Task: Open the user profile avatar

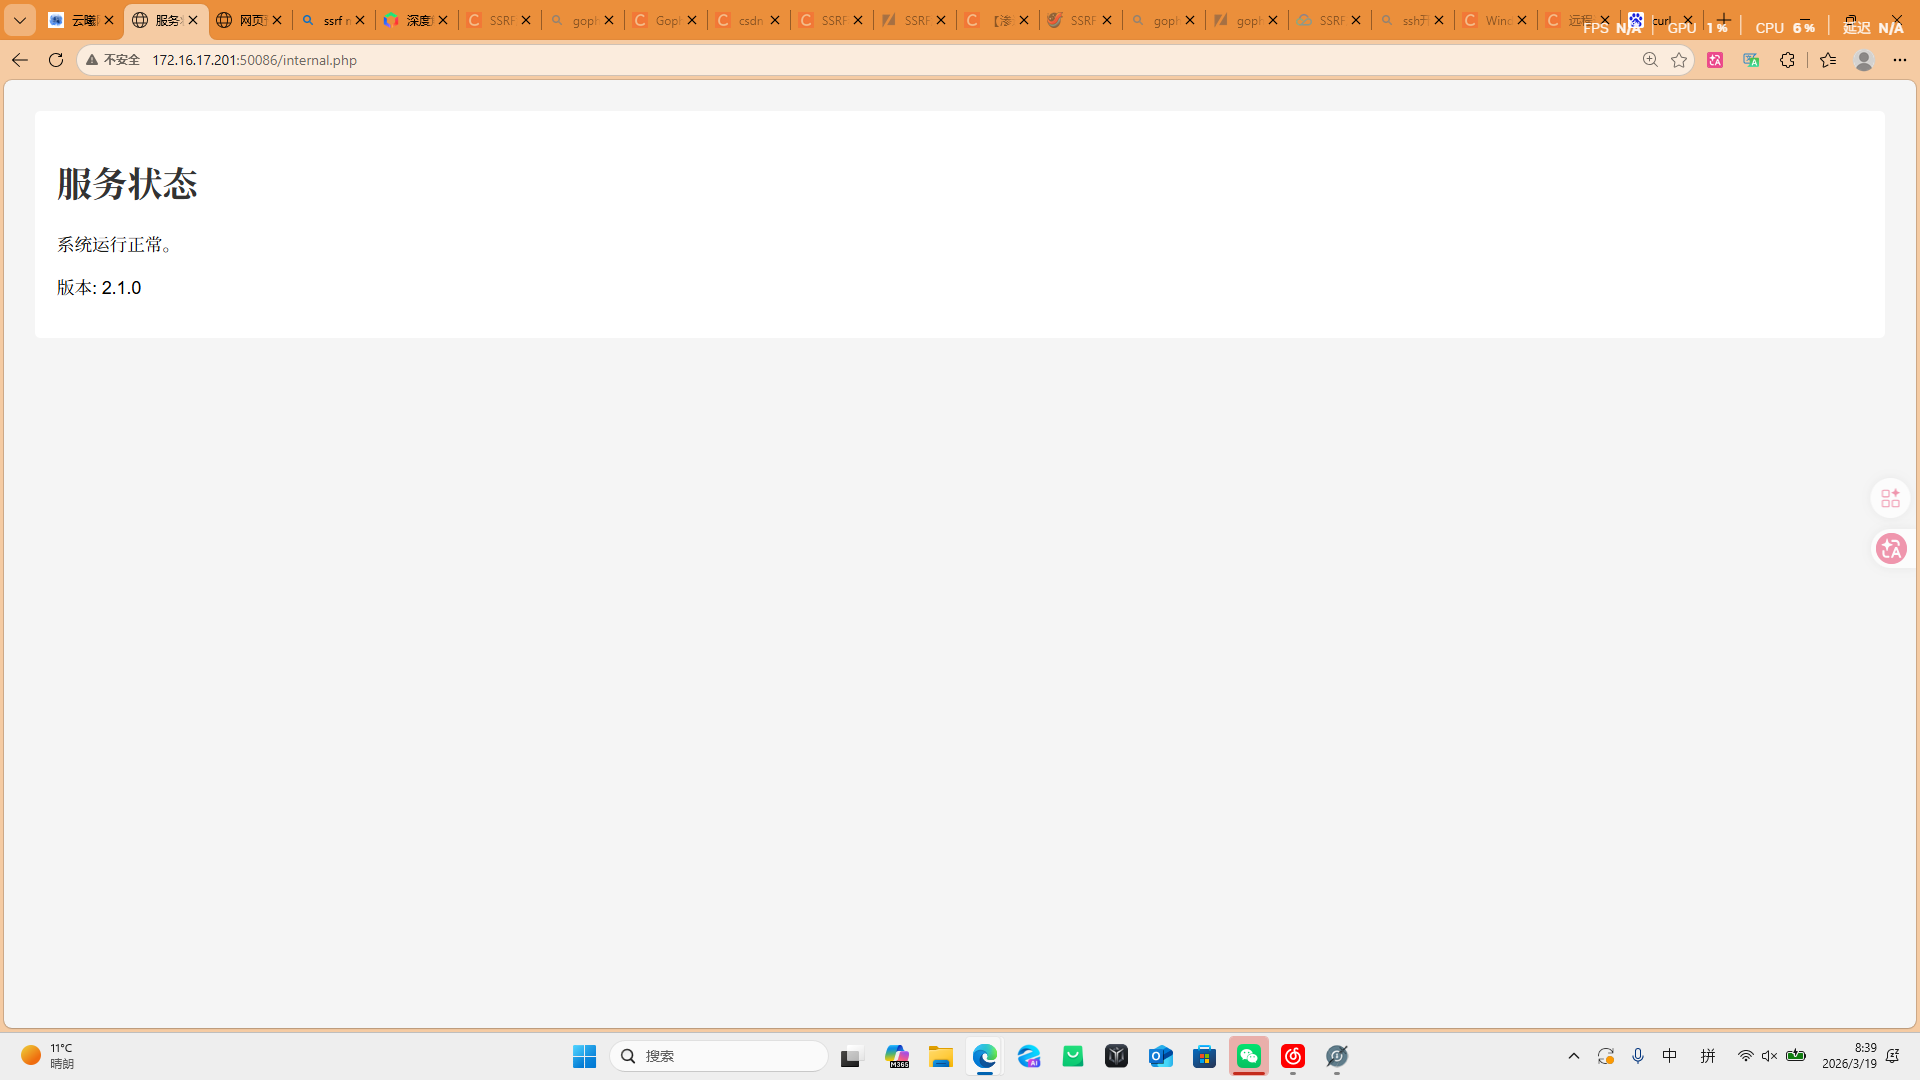Action: click(x=1863, y=60)
